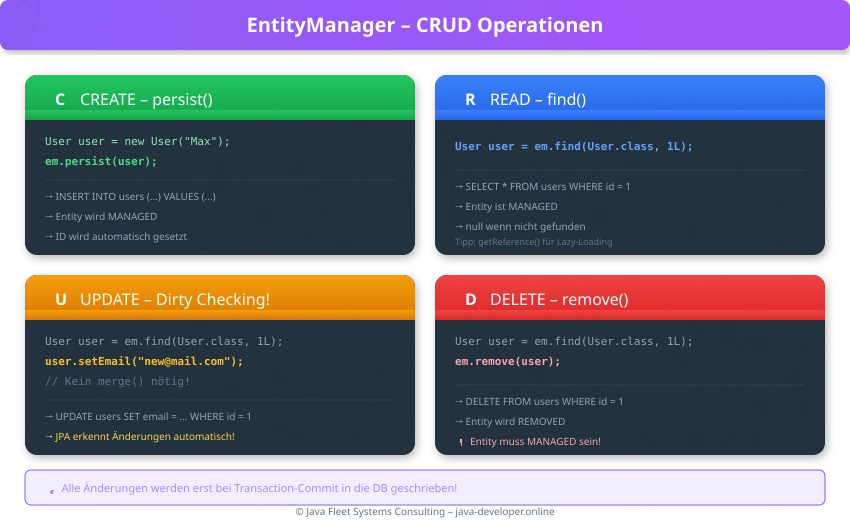Click the blue "R" letter badge

[x=470, y=99]
